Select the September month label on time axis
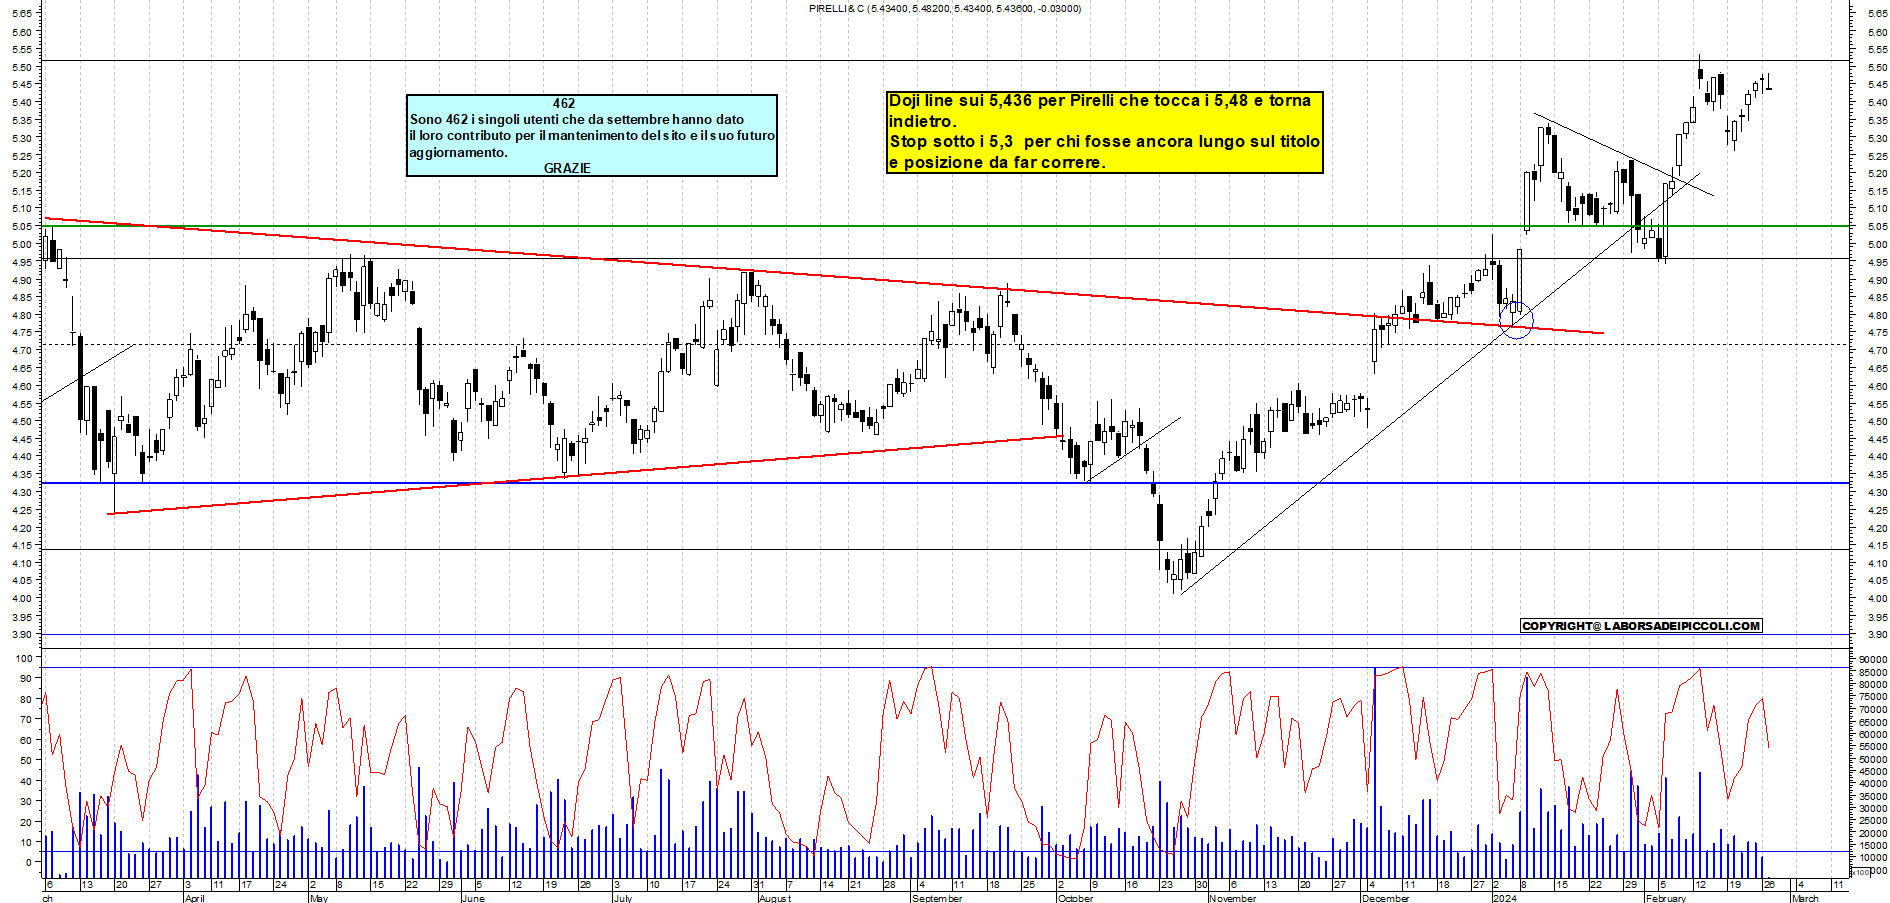The image size is (1890, 903). pos(937,898)
